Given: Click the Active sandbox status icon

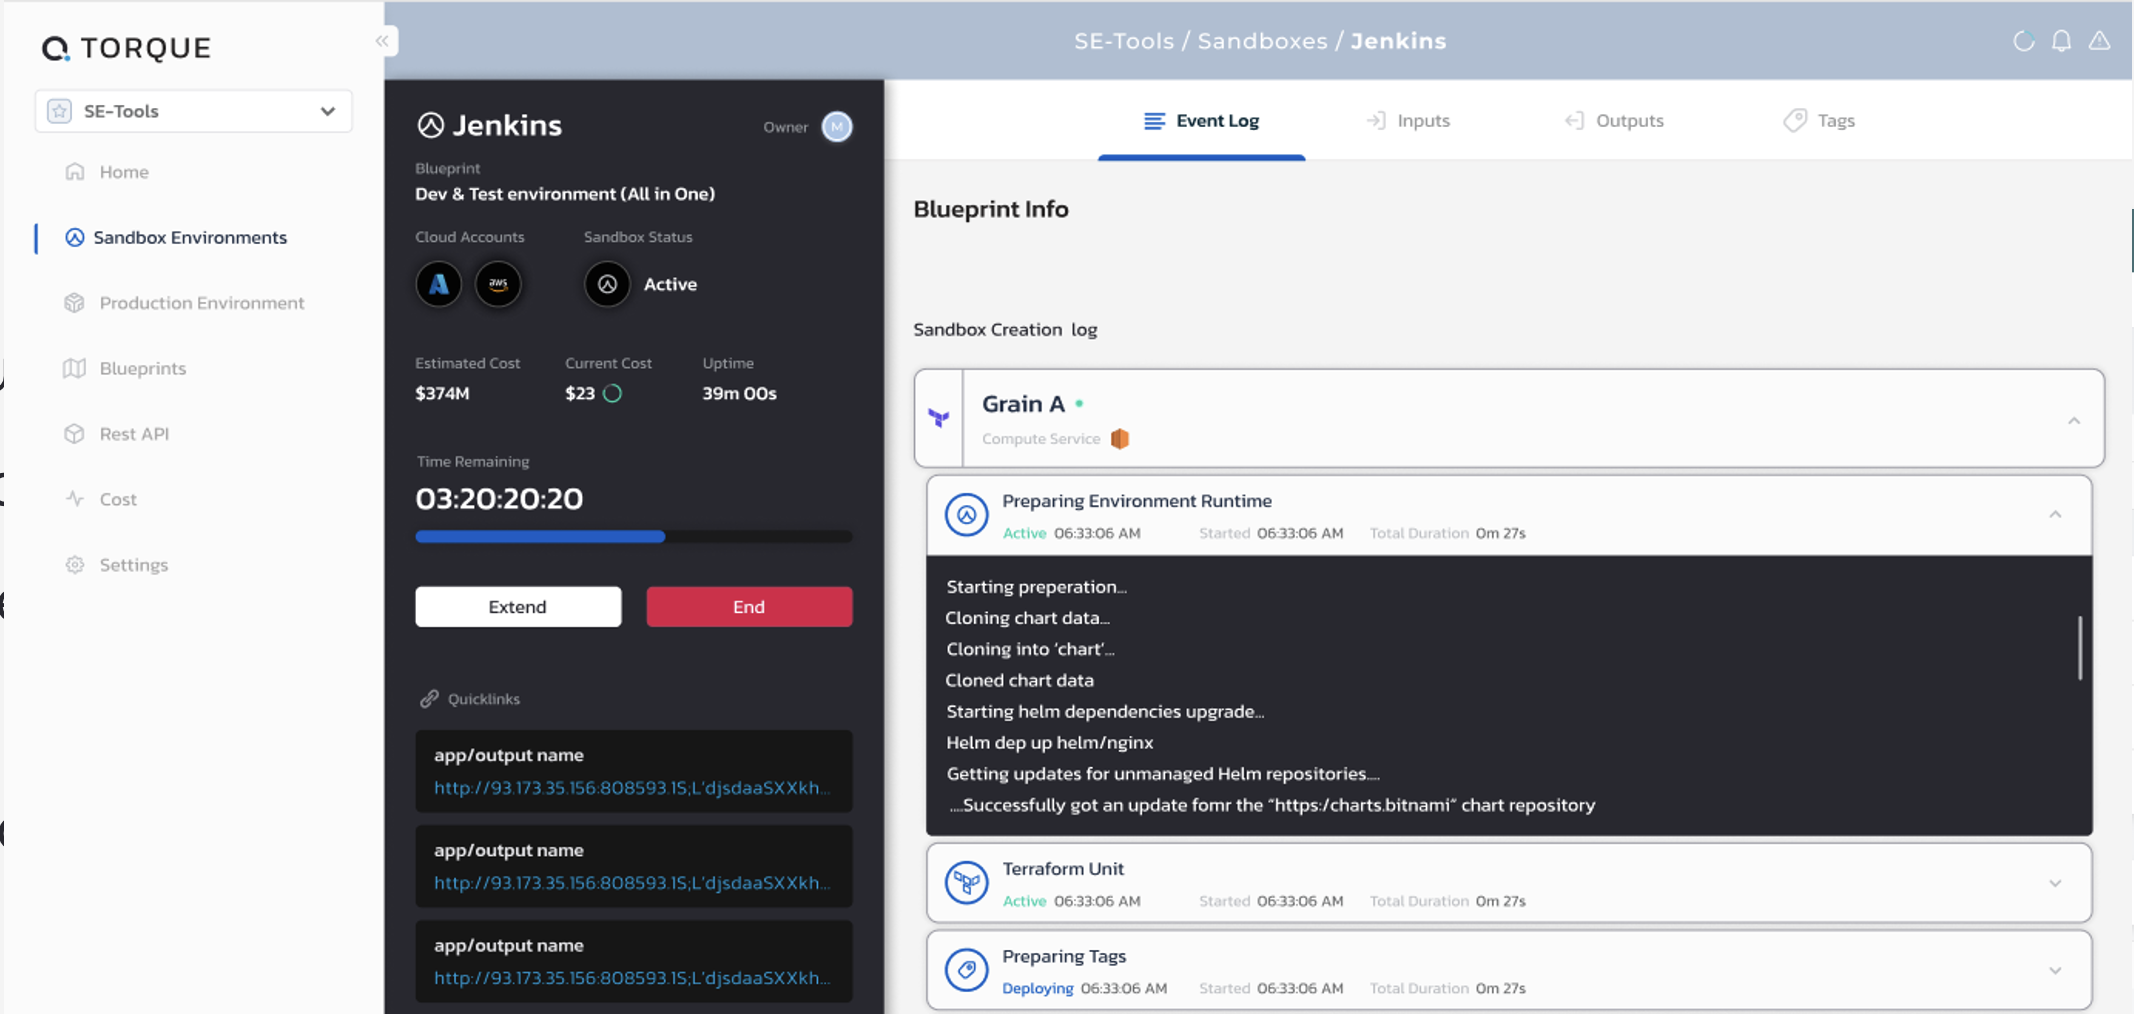Looking at the screenshot, I should (x=607, y=284).
